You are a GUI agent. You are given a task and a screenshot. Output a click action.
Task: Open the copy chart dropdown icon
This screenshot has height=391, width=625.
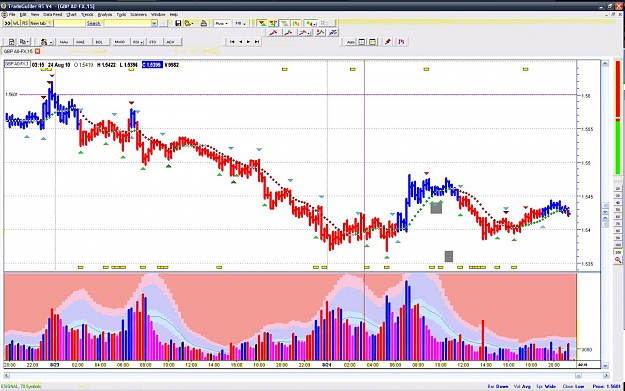pos(25,42)
